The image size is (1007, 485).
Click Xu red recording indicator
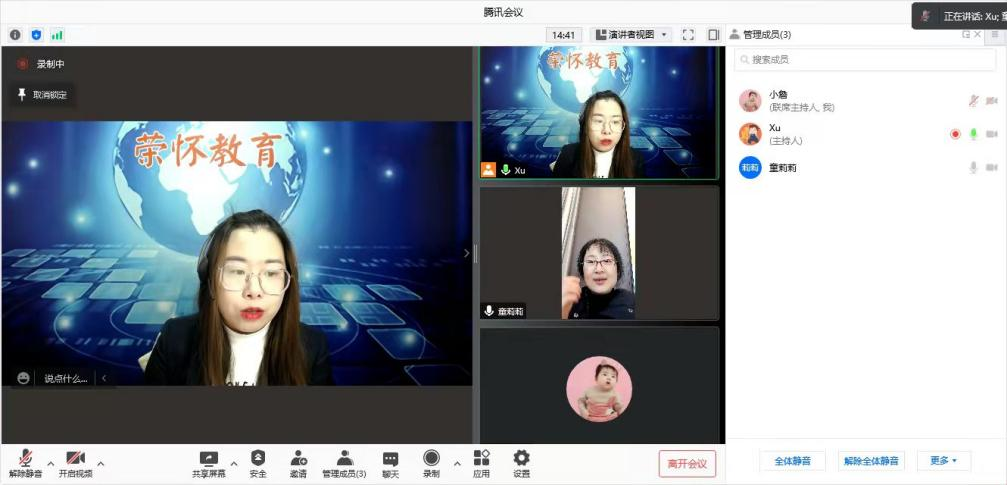pyautogui.click(x=955, y=134)
